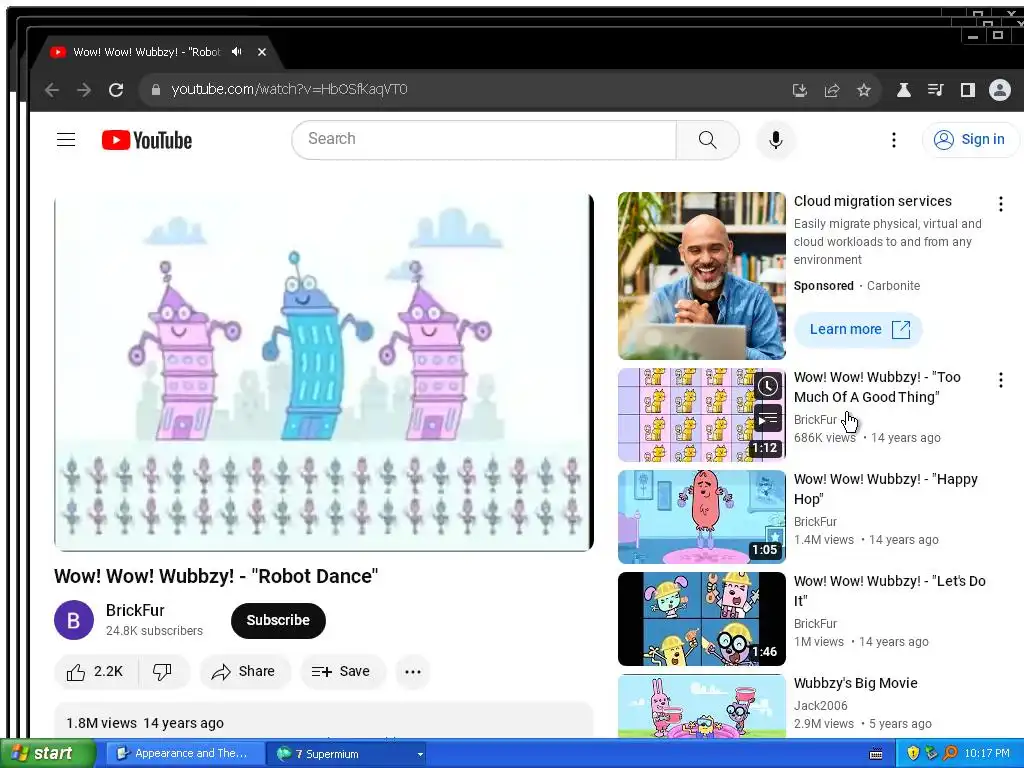The image size is (1024, 768).
Task: Click the browser forward arrow
Action: pyautogui.click(x=84, y=90)
